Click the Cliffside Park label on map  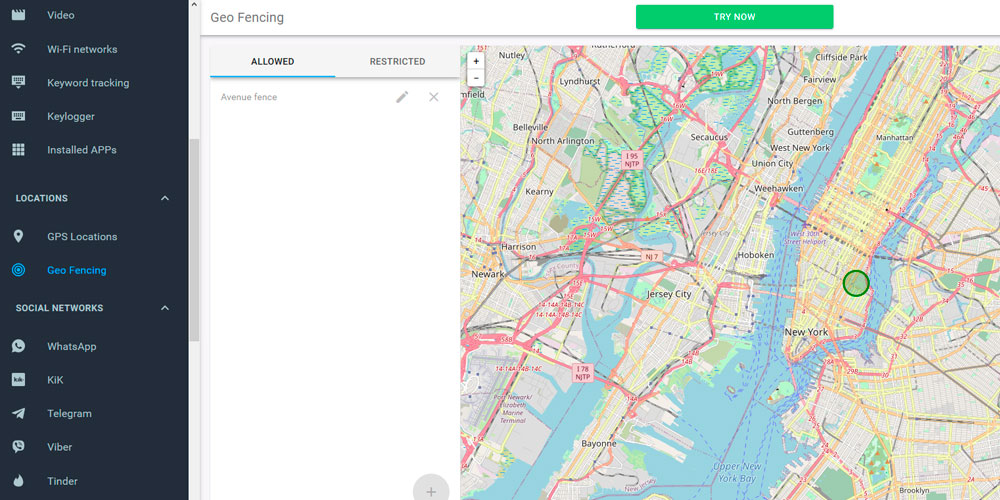click(842, 57)
